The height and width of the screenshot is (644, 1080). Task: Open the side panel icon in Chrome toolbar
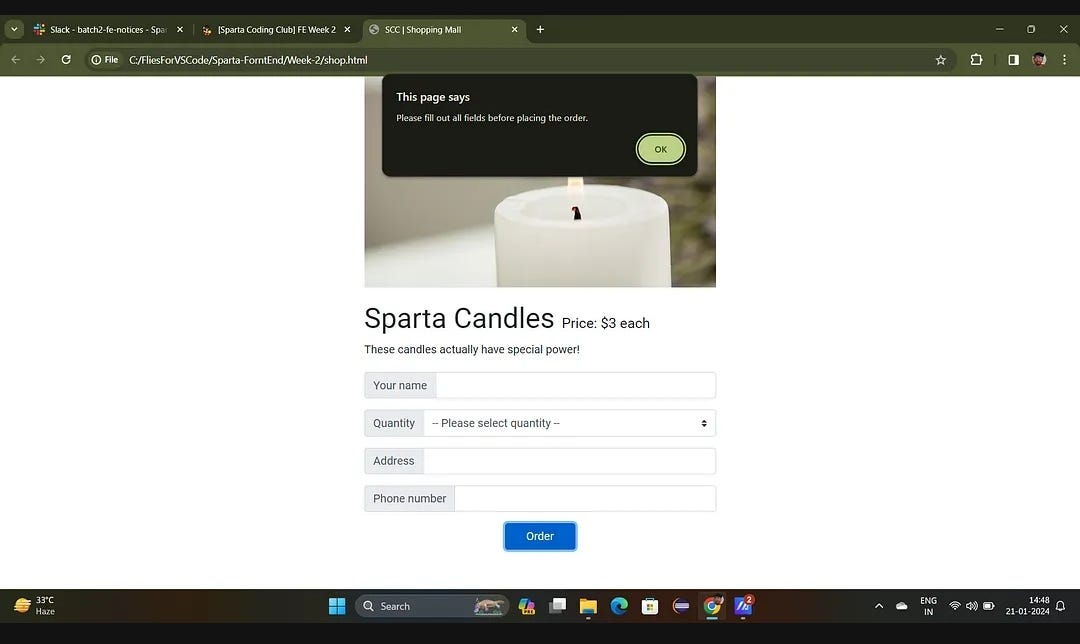click(1012, 60)
